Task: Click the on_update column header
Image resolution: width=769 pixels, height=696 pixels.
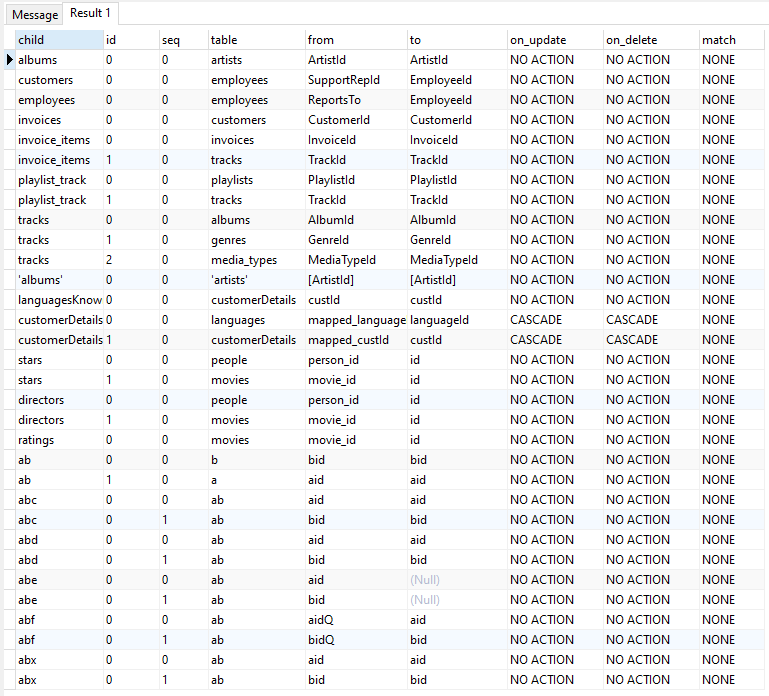Action: pos(556,40)
